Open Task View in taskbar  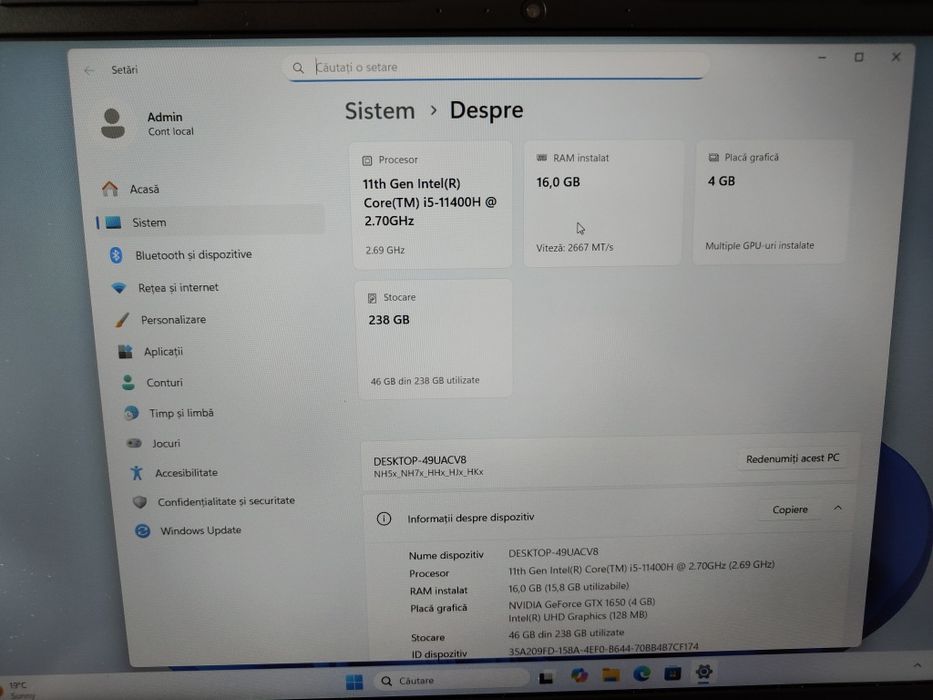[546, 677]
